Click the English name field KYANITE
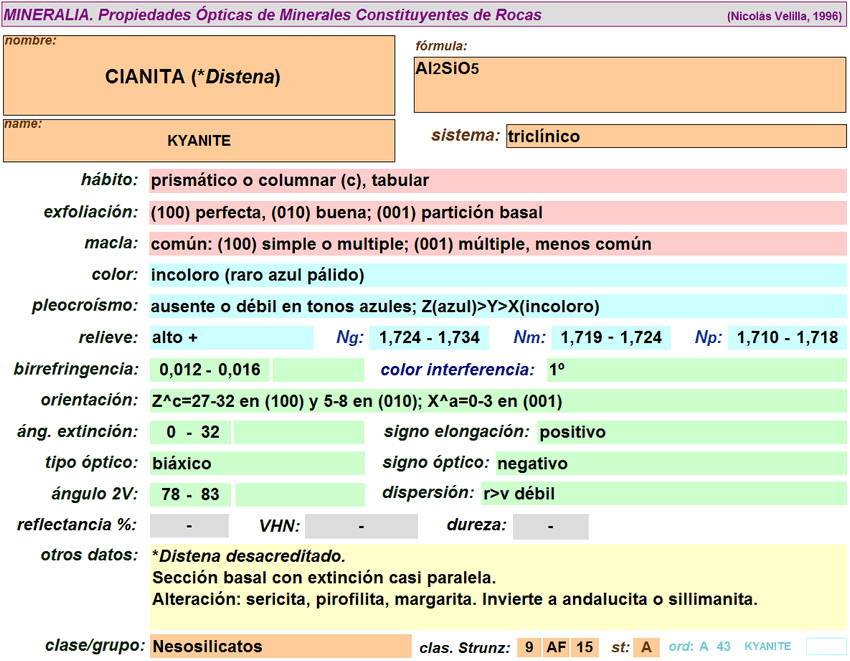The width and height of the screenshot is (850, 661). click(x=199, y=140)
